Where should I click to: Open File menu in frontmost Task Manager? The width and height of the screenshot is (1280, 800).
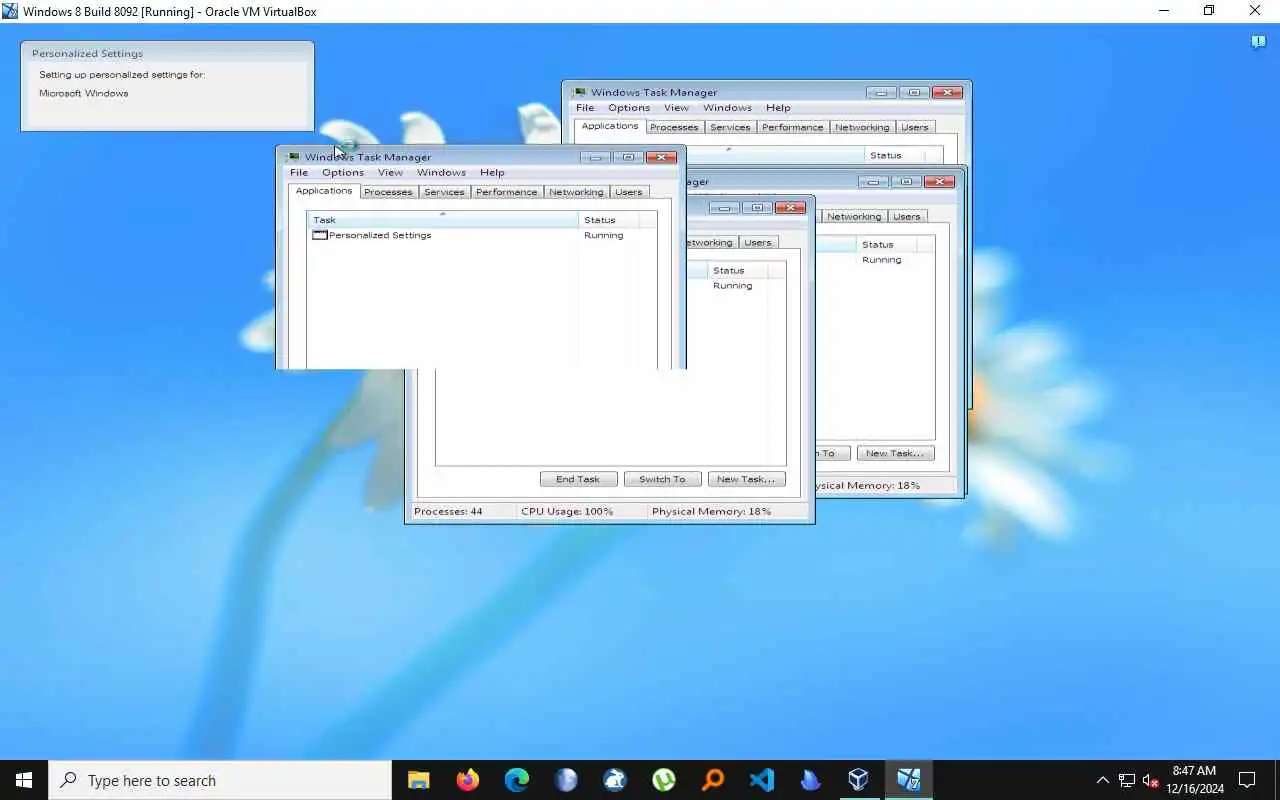point(299,172)
